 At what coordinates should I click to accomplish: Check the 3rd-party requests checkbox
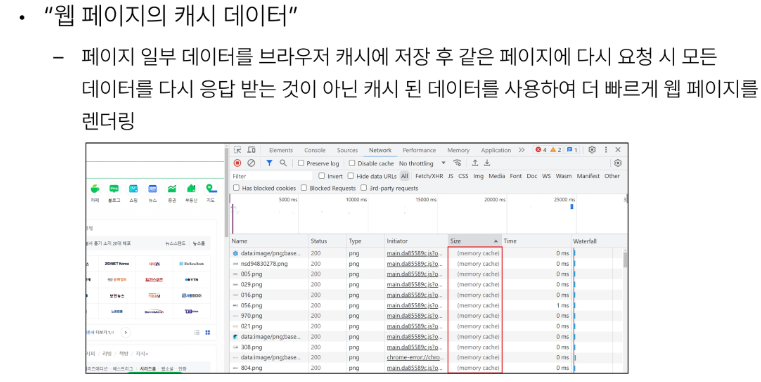(x=363, y=188)
